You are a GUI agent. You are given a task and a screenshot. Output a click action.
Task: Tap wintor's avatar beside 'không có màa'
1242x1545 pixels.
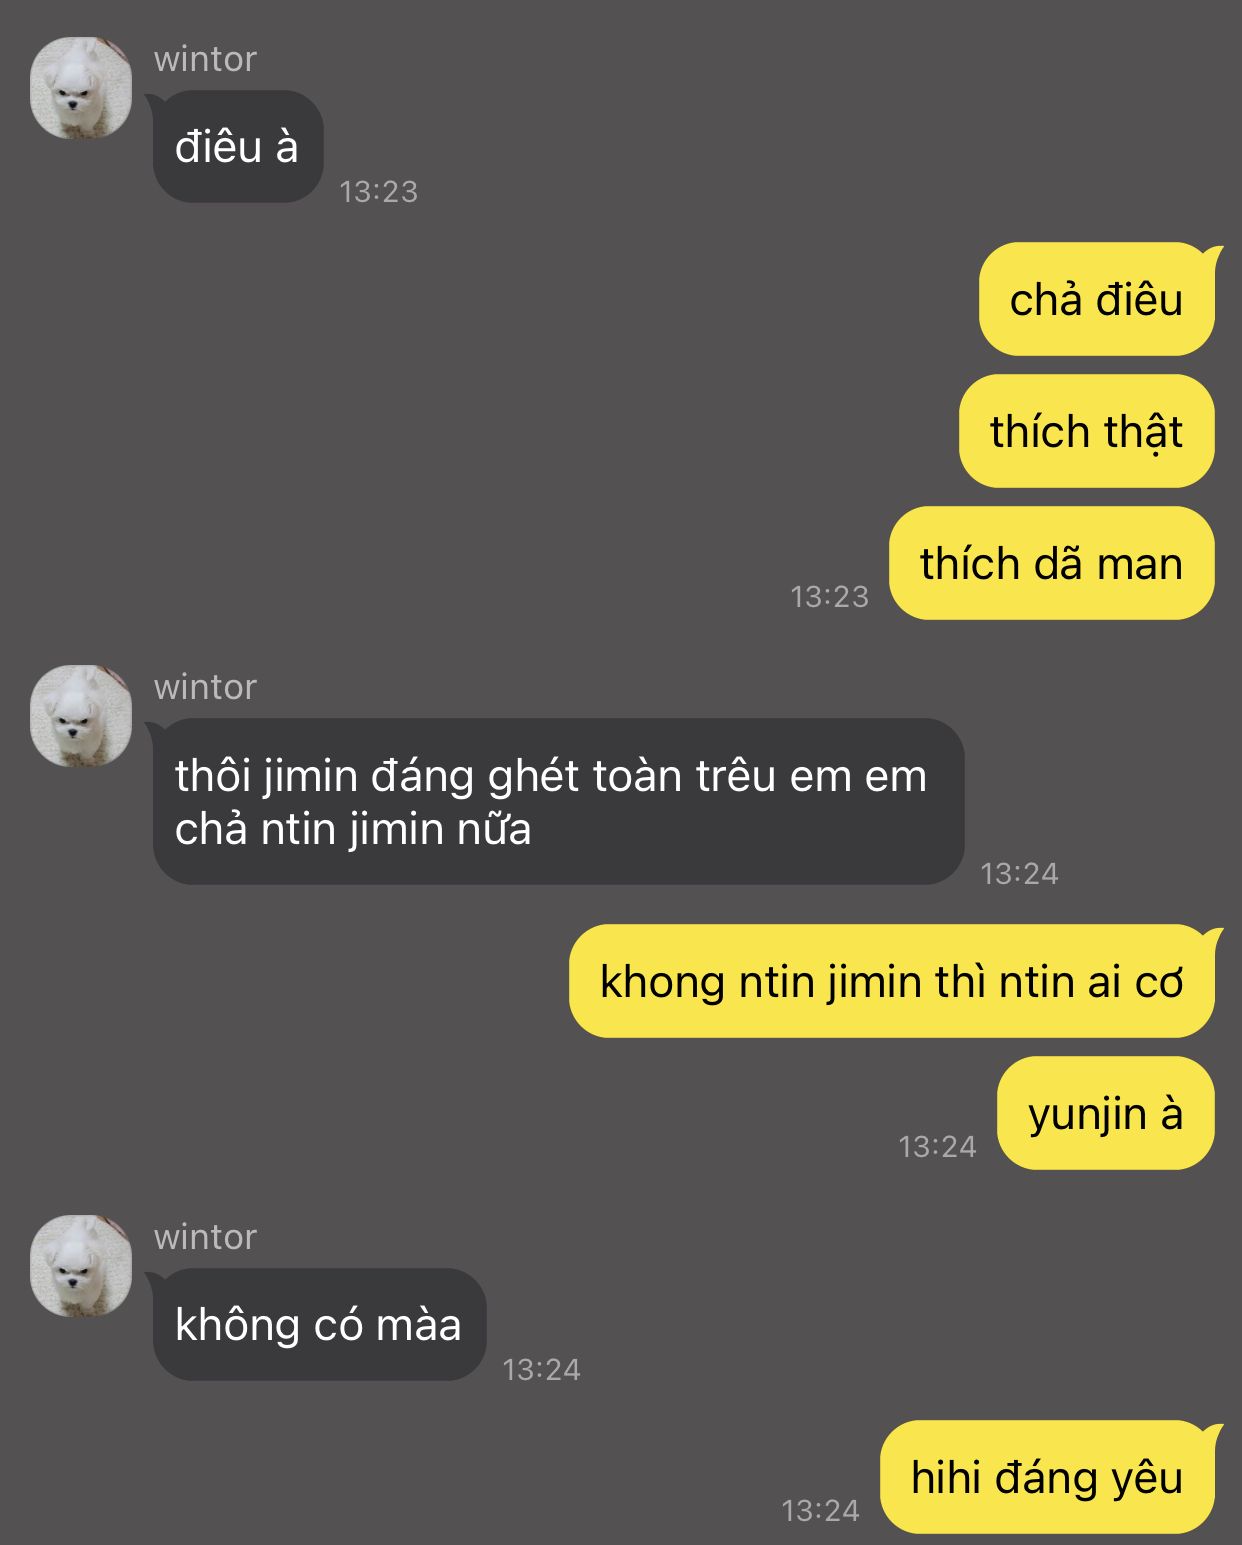click(81, 1266)
